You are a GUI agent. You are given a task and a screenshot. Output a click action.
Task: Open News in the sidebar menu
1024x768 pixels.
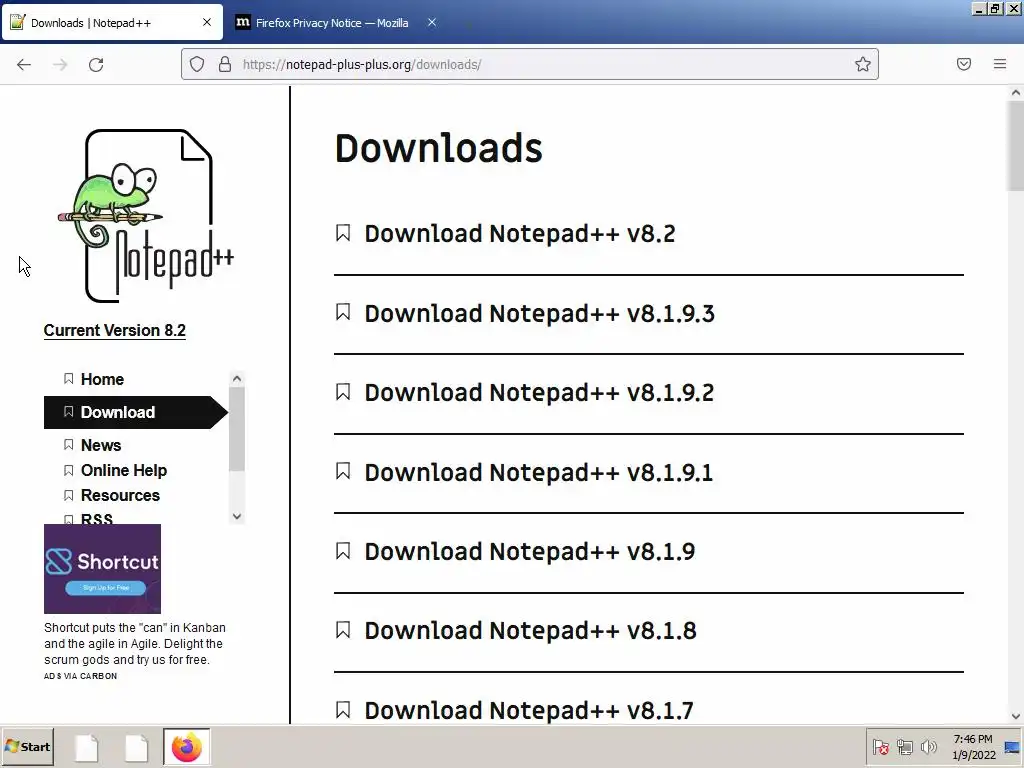pos(101,445)
